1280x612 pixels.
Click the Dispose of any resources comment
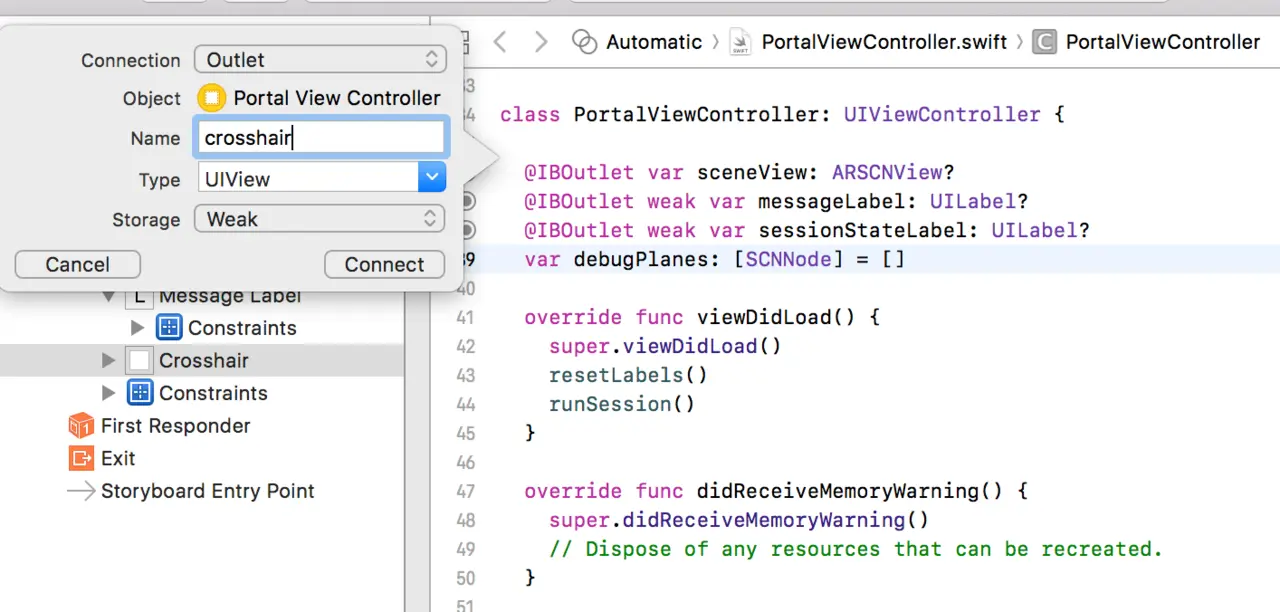point(856,549)
